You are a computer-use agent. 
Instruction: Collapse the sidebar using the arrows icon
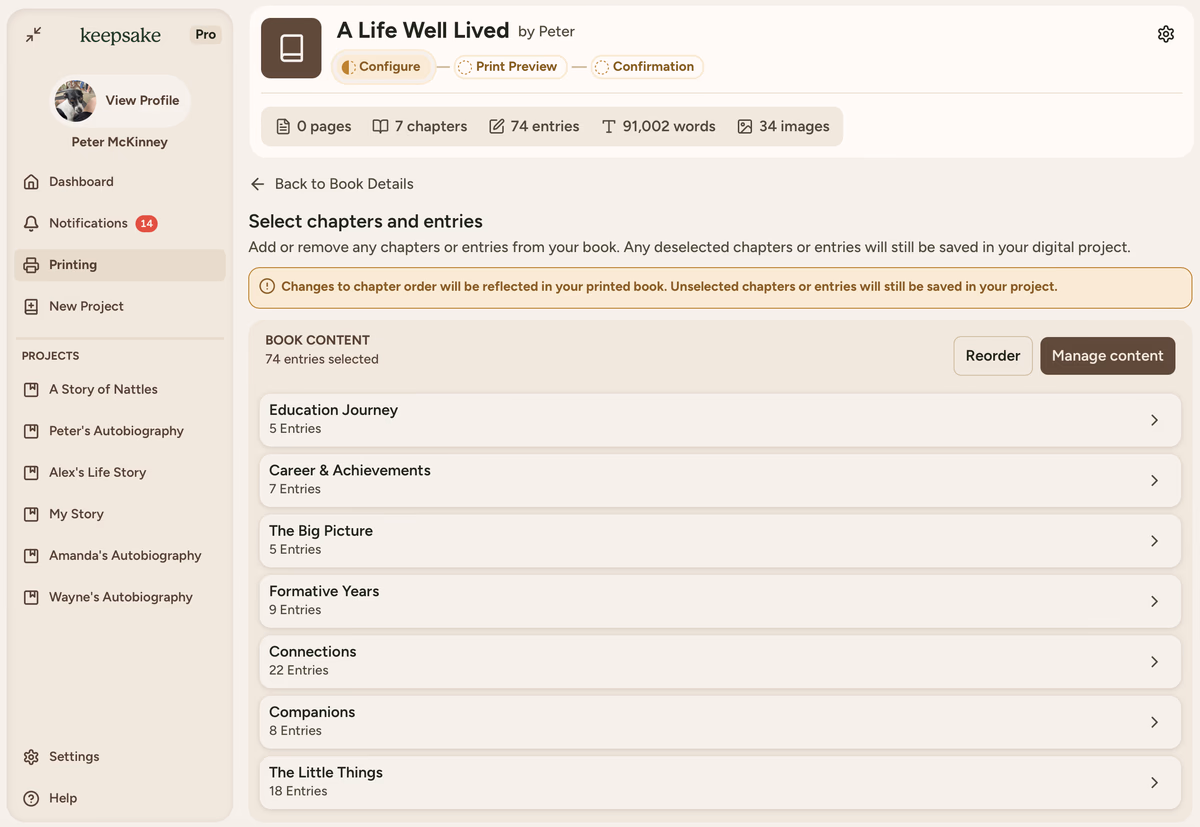33,34
